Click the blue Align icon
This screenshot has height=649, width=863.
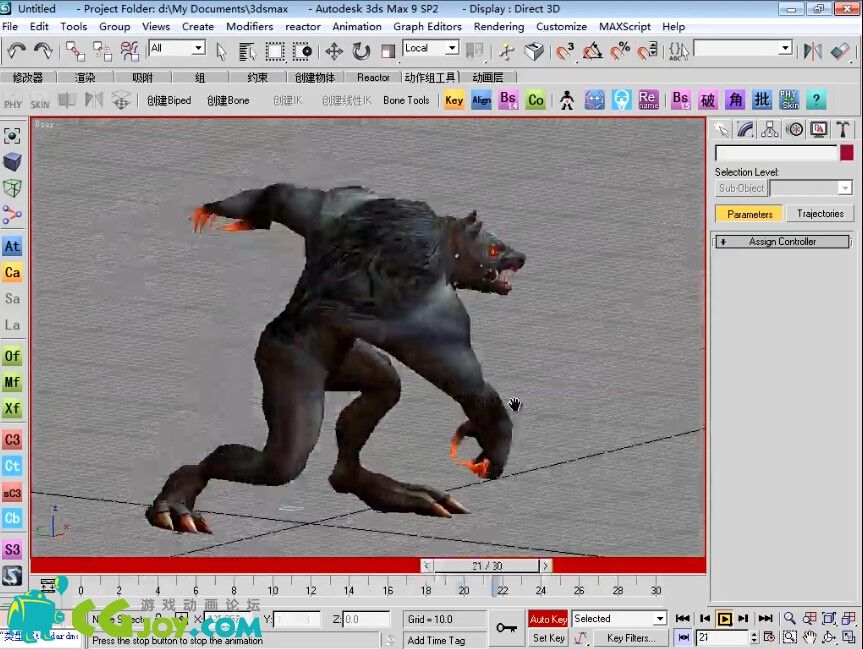(x=481, y=100)
